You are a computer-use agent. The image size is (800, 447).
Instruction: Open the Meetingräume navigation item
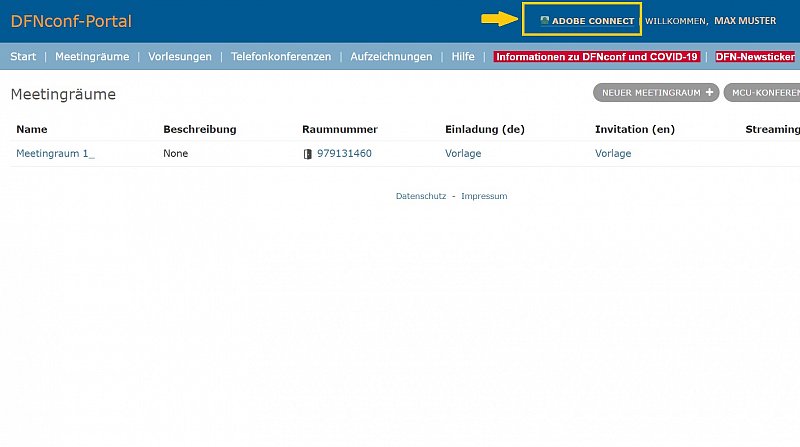(x=92, y=57)
